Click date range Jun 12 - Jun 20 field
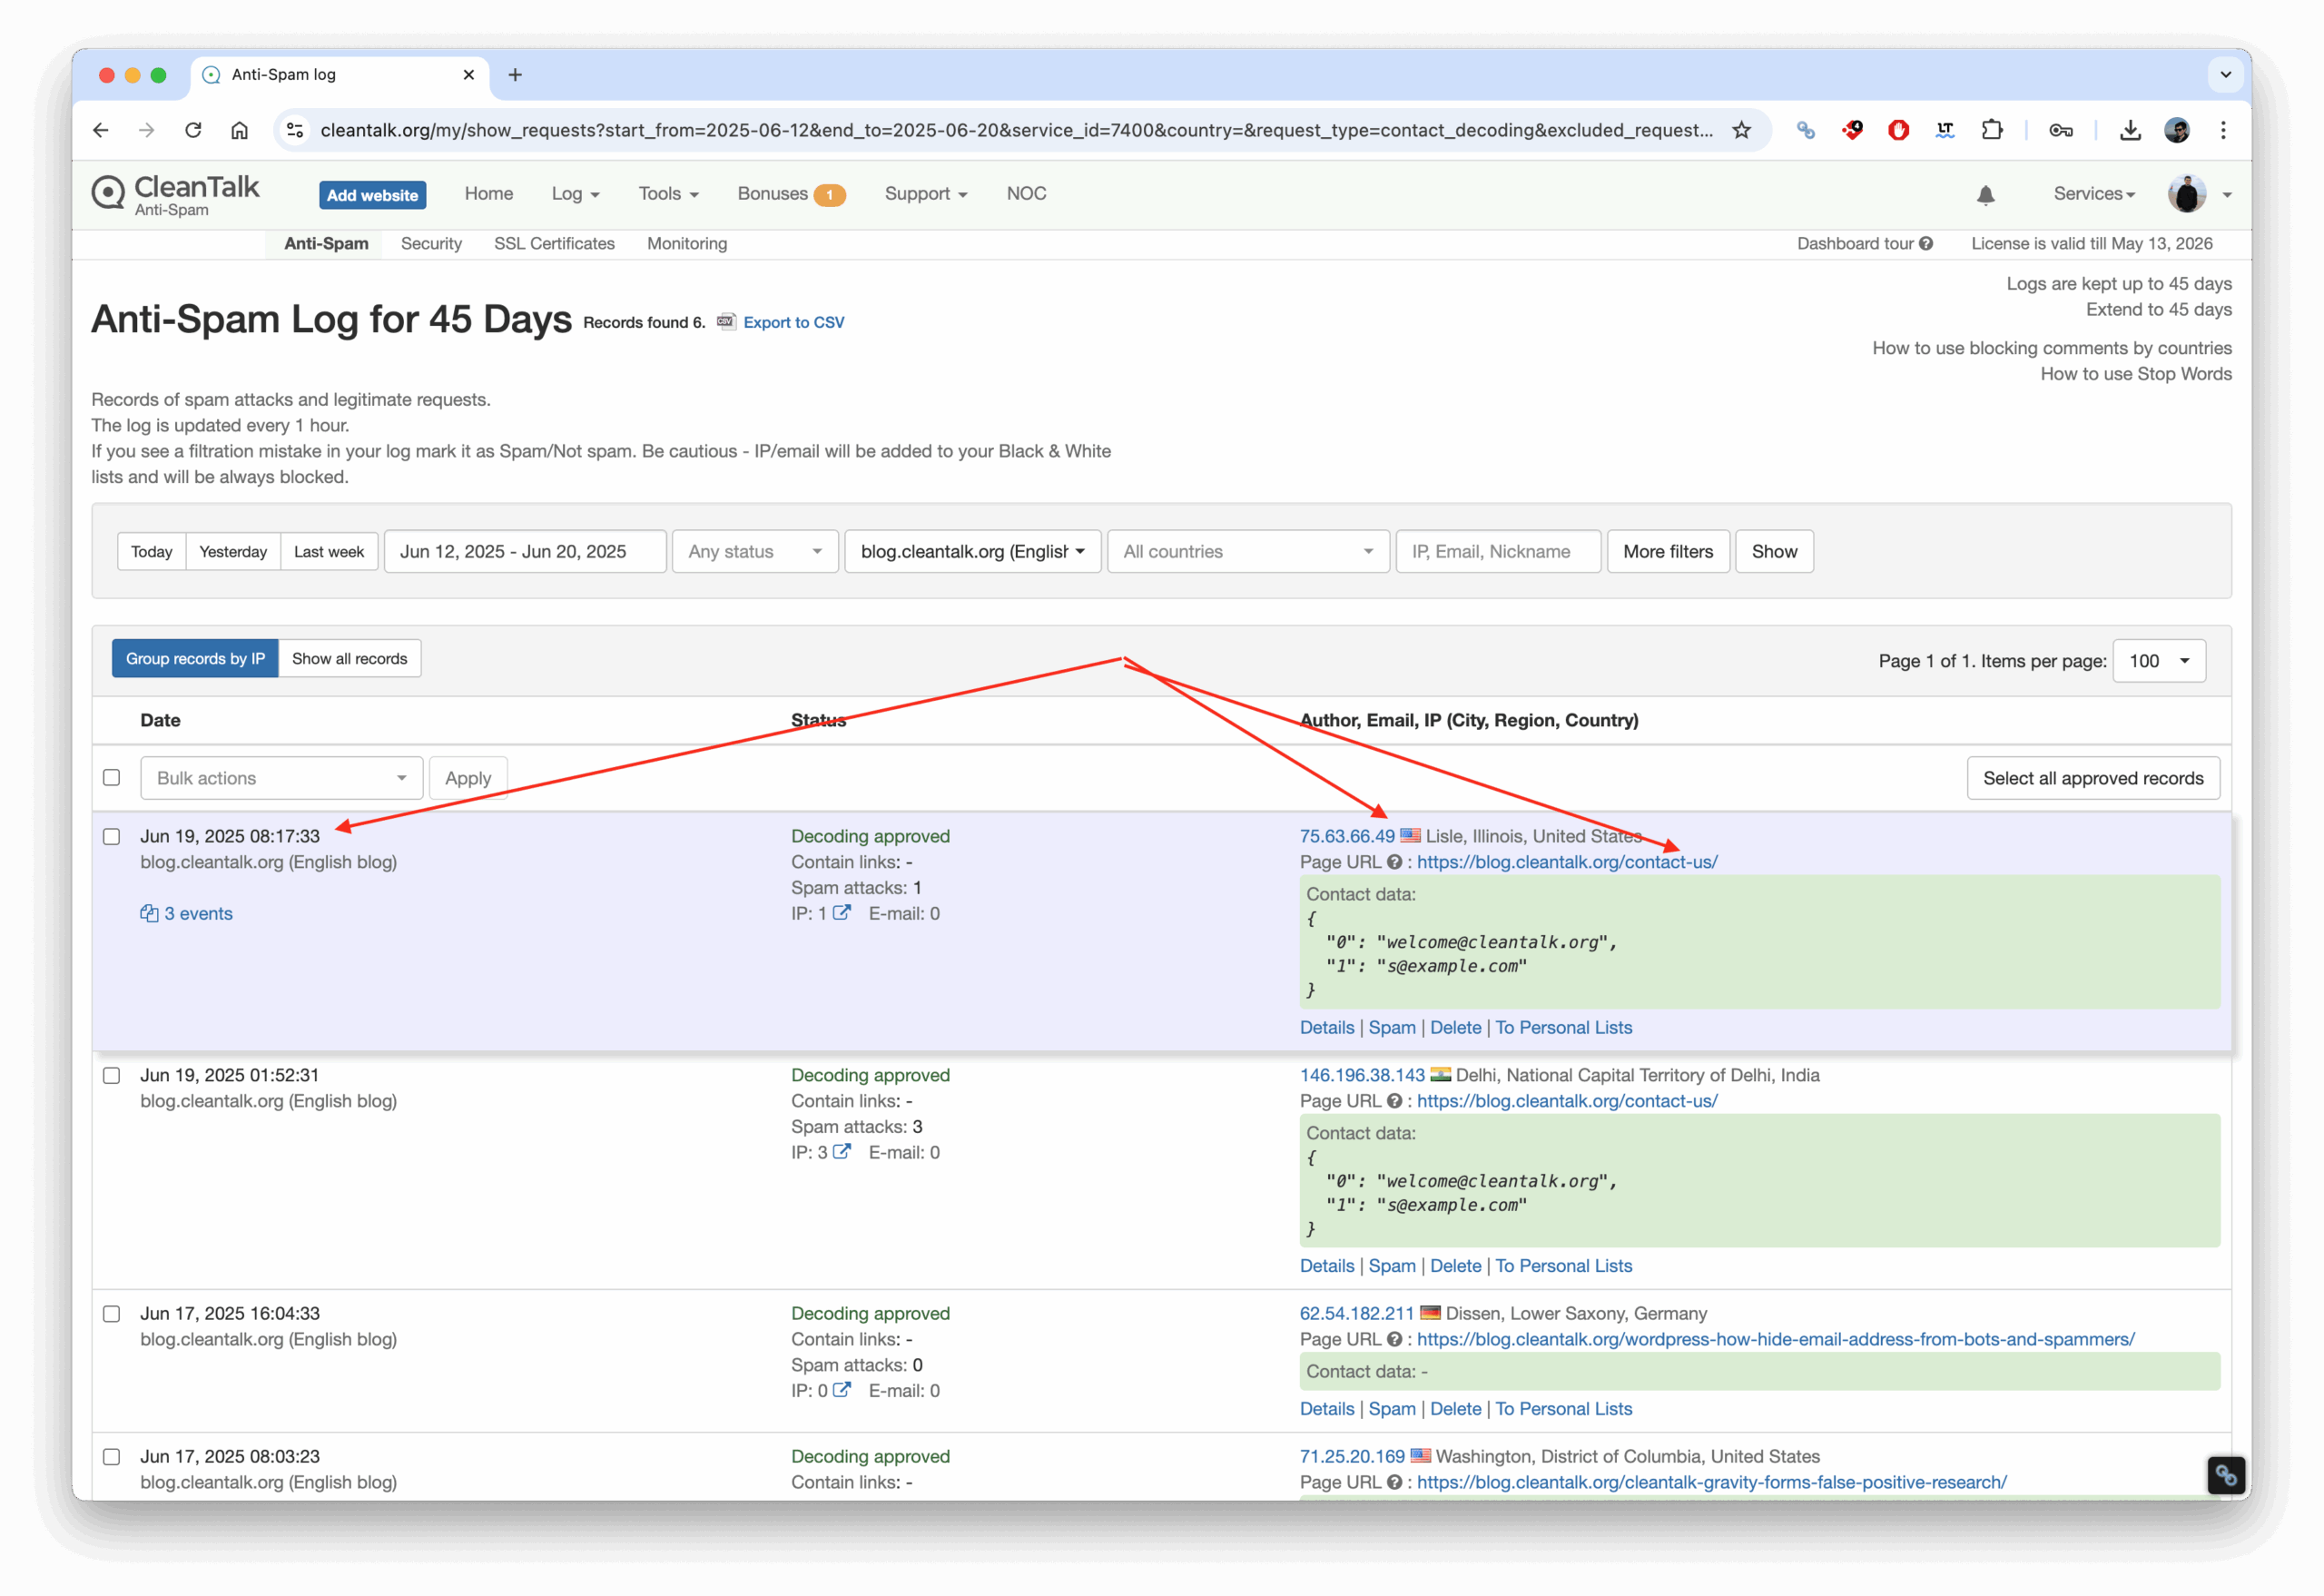Image resolution: width=2324 pixels, height=1596 pixels. click(525, 552)
